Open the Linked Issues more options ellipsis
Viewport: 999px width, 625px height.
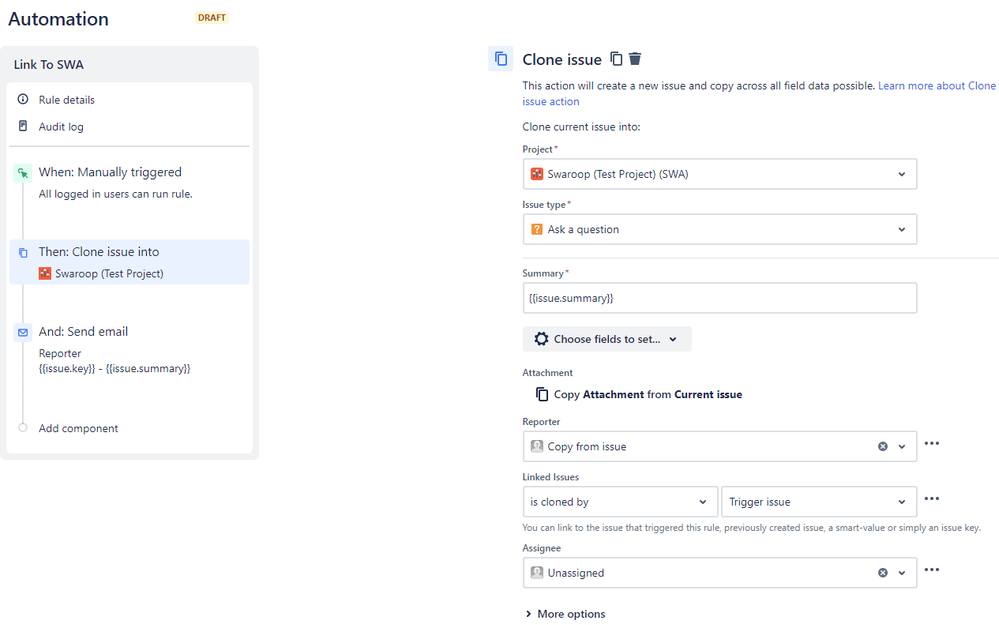coord(931,499)
